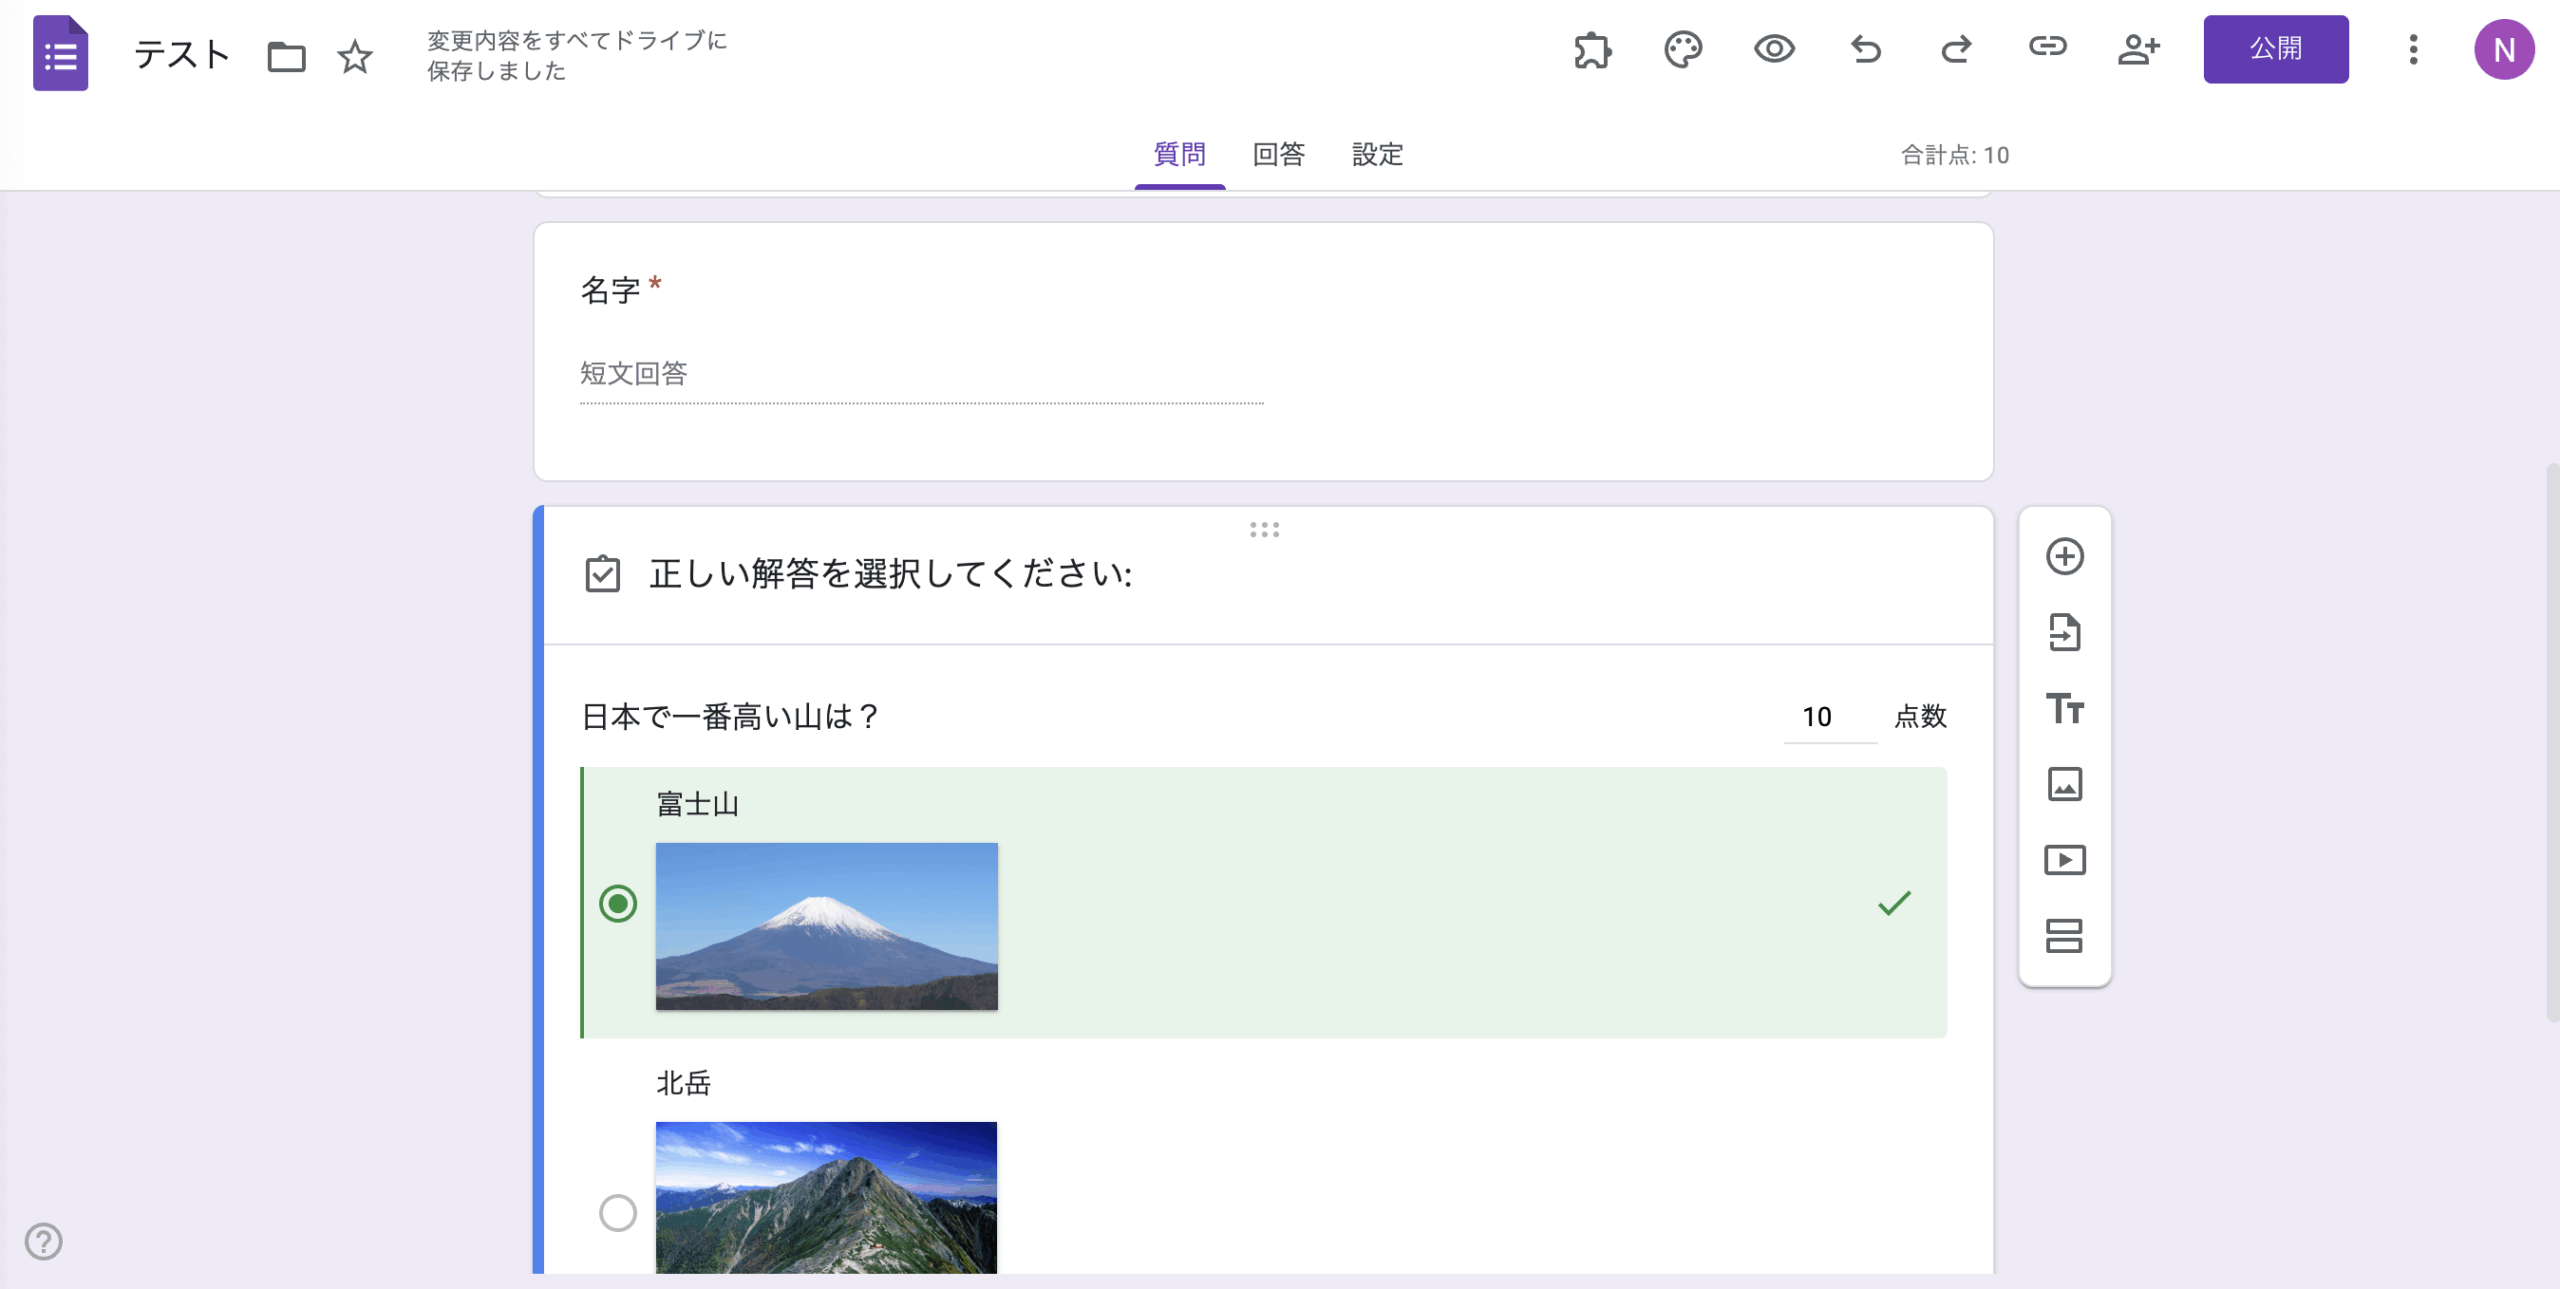Insert an image using sidebar icon
2560x1289 pixels.
point(2065,784)
